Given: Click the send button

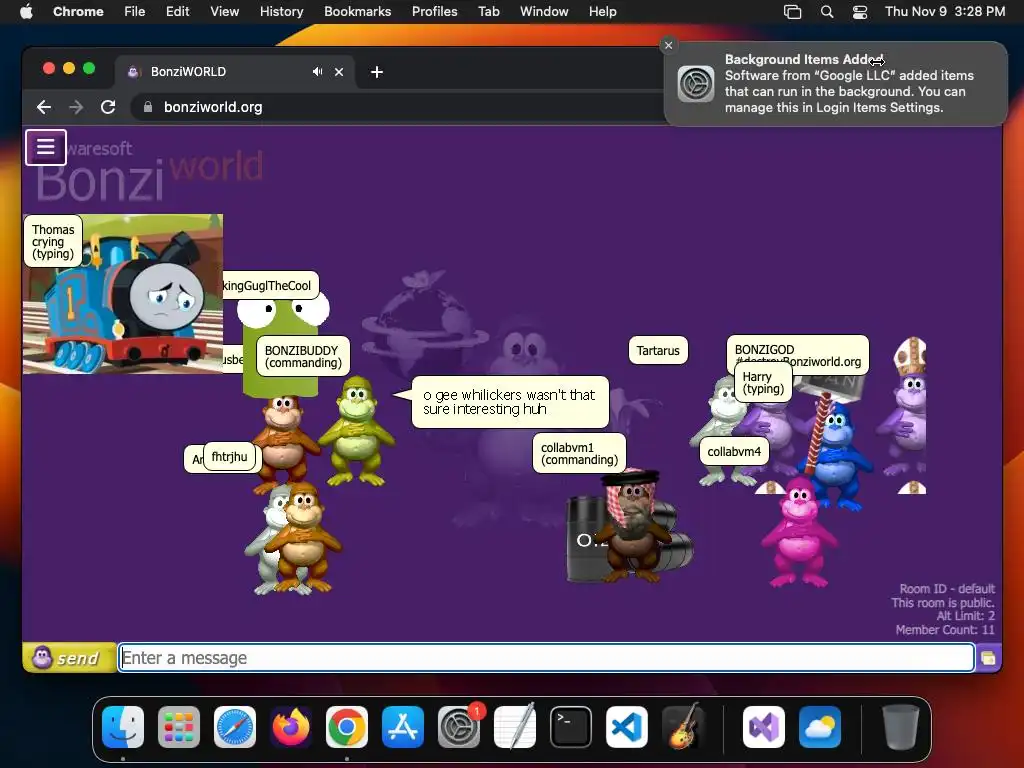Looking at the screenshot, I should tap(70, 658).
